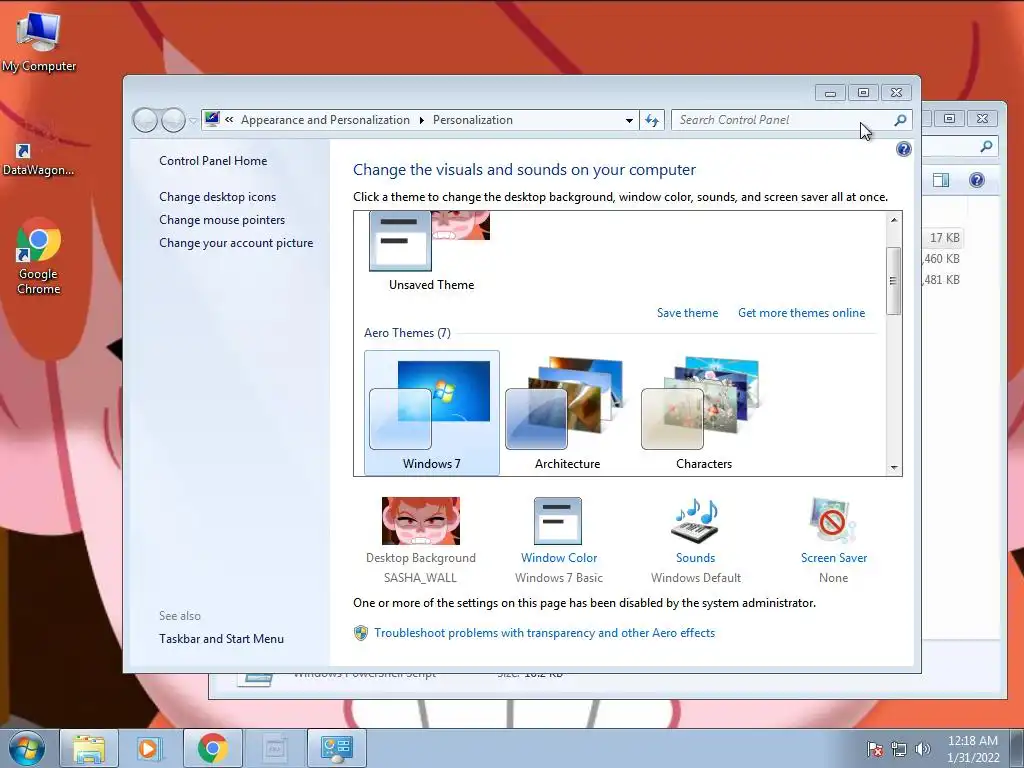The height and width of the screenshot is (768, 1024).
Task: Open Control Panel Home
Action: point(213,161)
